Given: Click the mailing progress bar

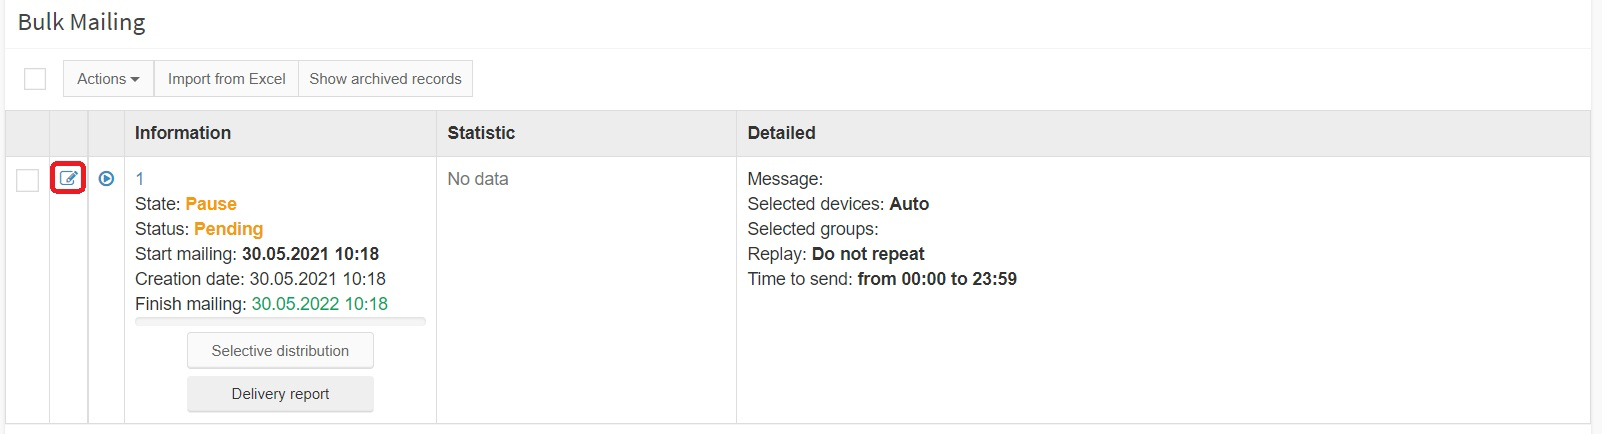Looking at the screenshot, I should tap(280, 321).
